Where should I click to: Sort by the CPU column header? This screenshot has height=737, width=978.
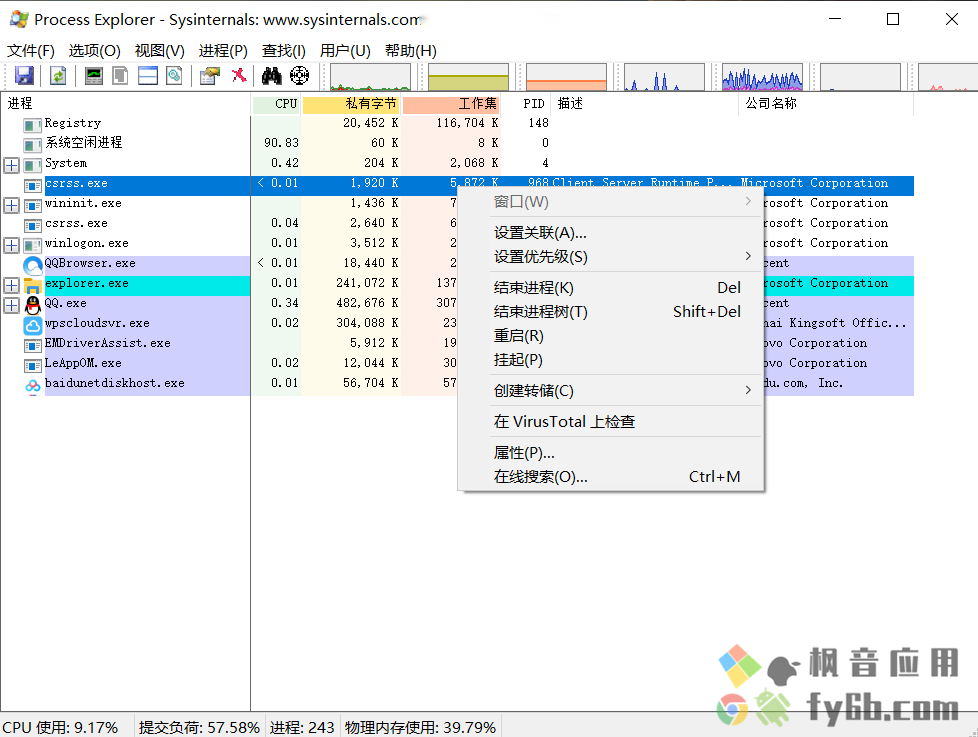[x=276, y=104]
